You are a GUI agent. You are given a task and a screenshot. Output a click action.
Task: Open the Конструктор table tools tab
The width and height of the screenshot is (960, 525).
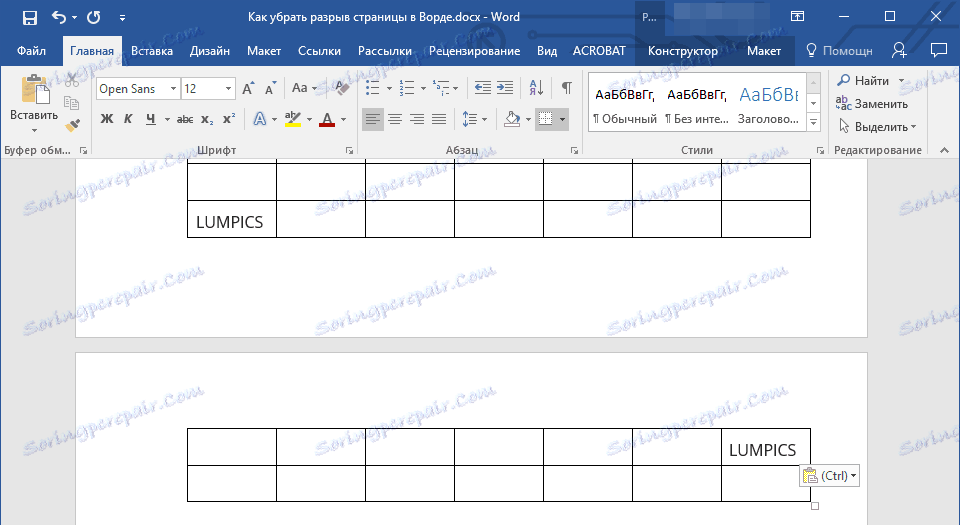(683, 51)
